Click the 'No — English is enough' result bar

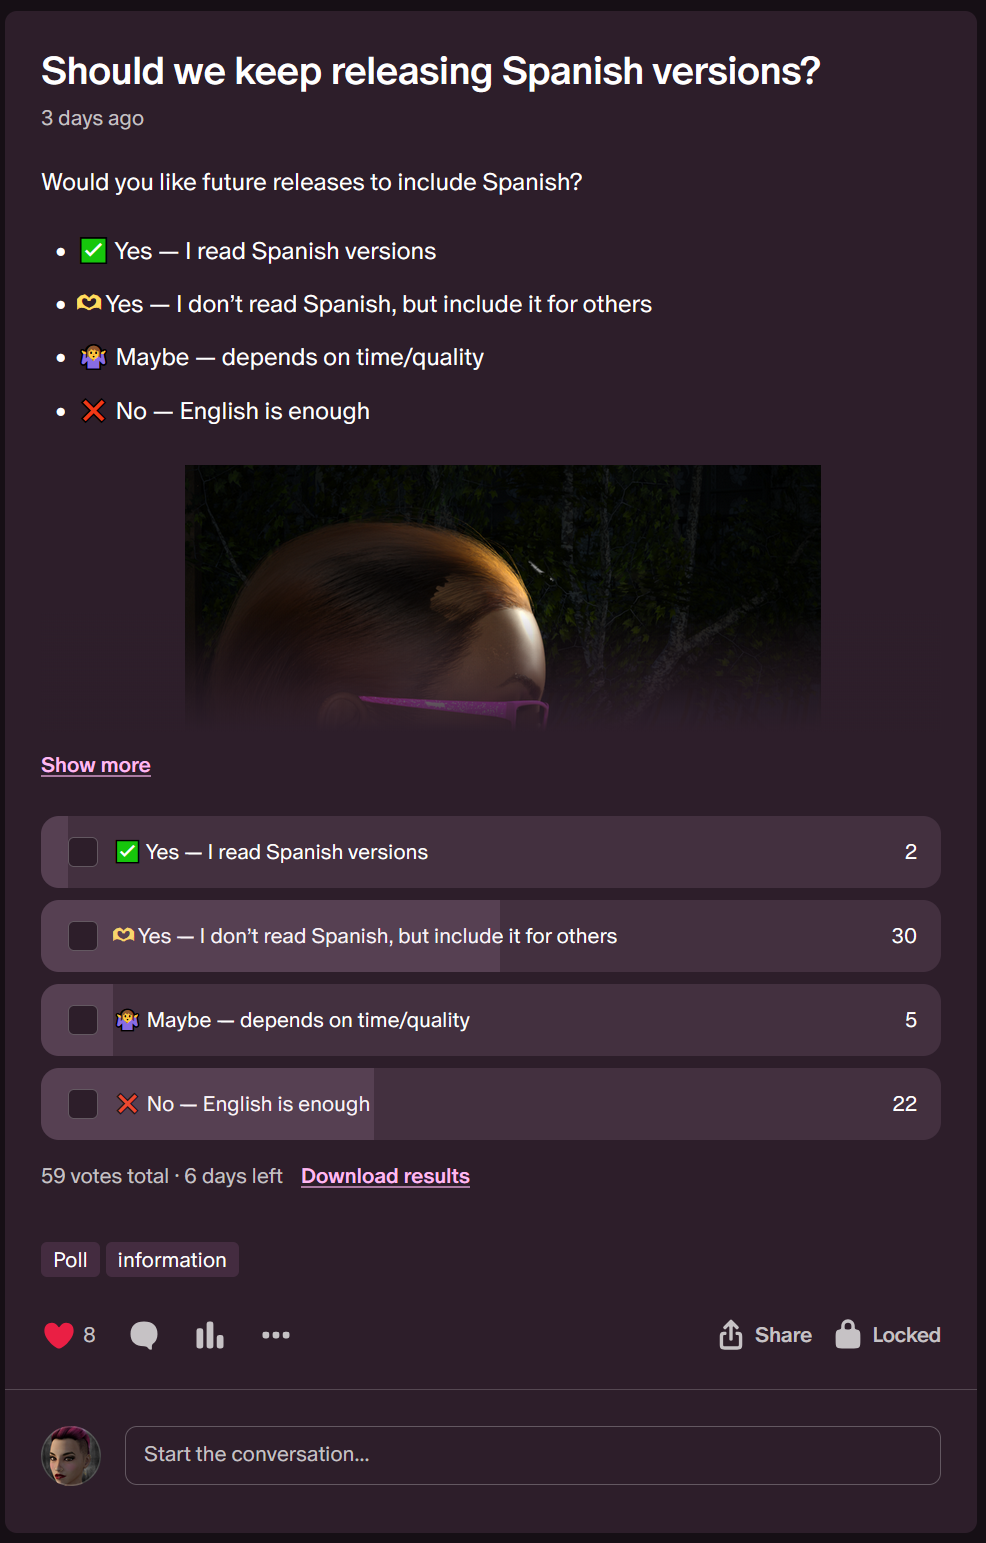491,1104
